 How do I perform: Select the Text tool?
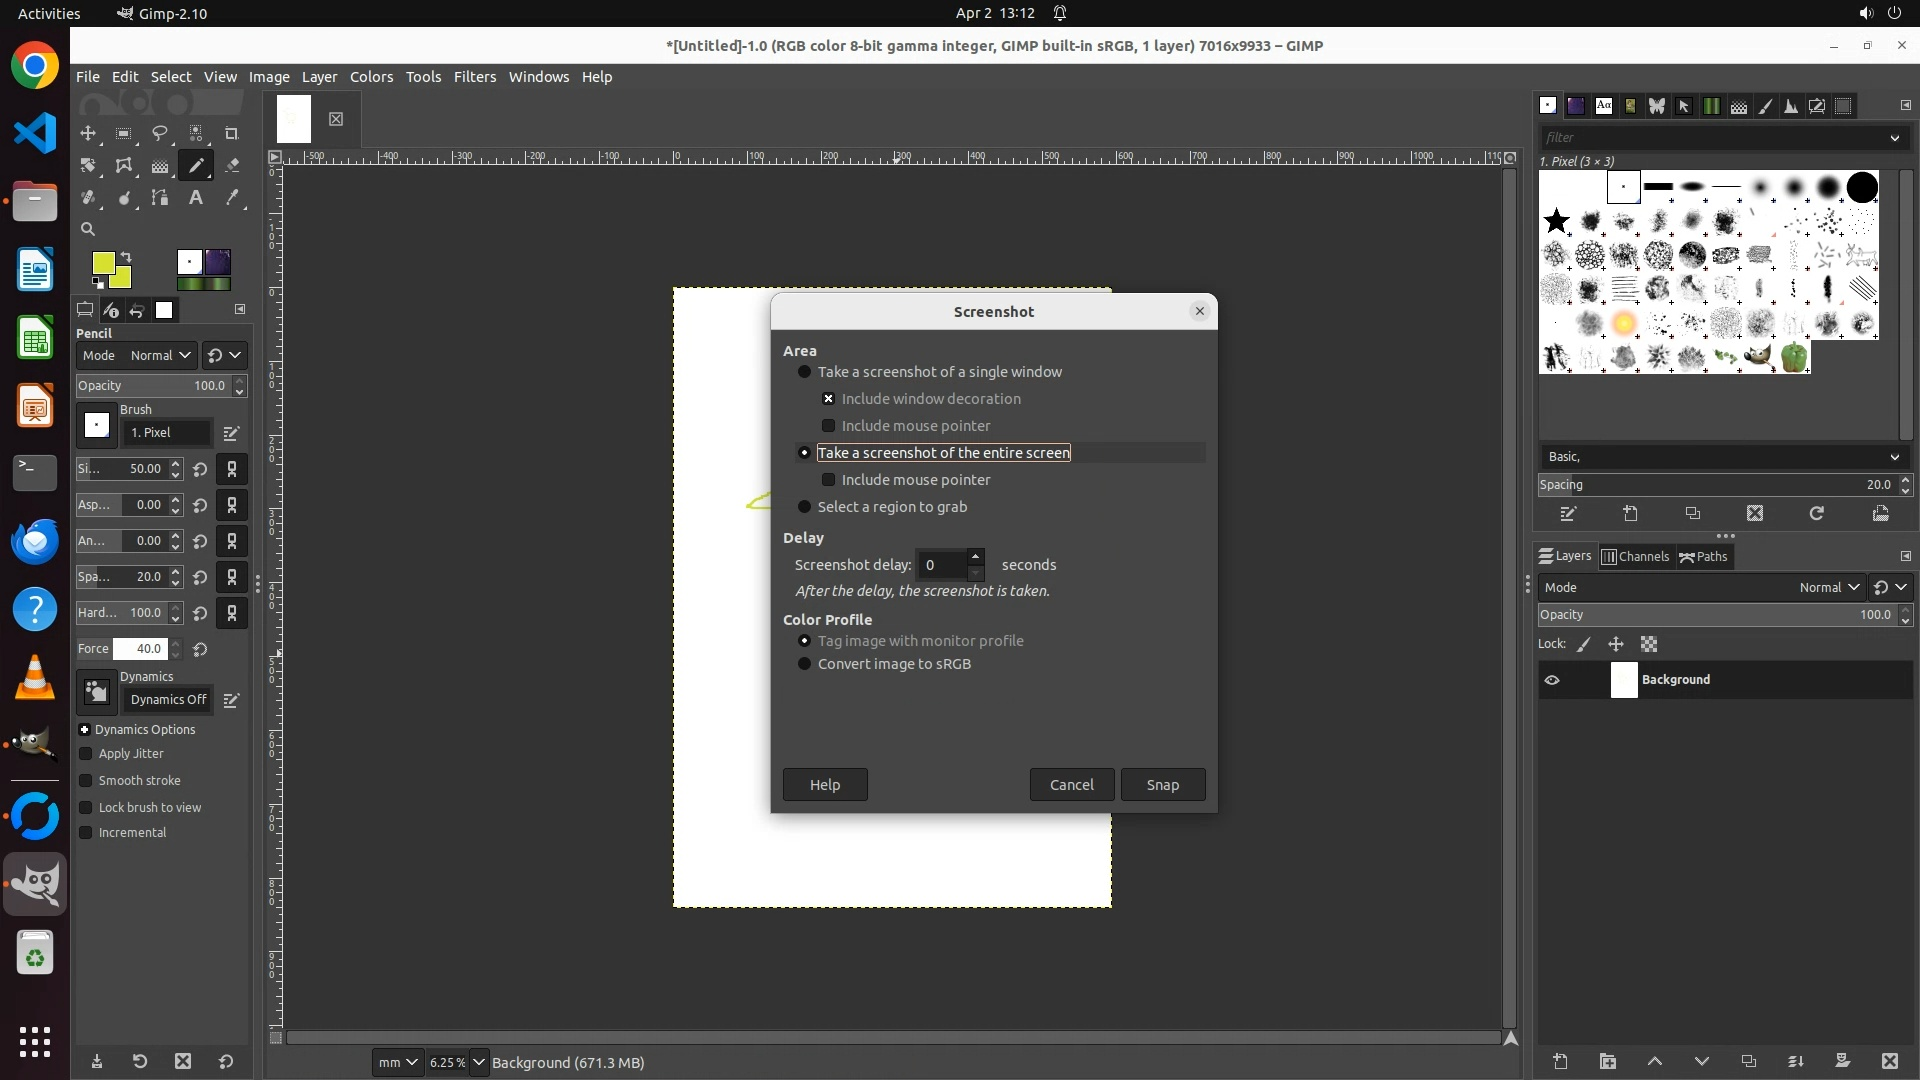click(196, 197)
